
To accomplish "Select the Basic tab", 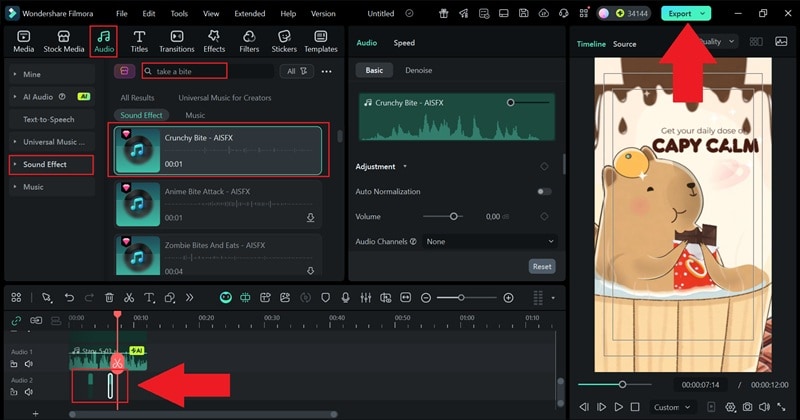I will pos(374,70).
